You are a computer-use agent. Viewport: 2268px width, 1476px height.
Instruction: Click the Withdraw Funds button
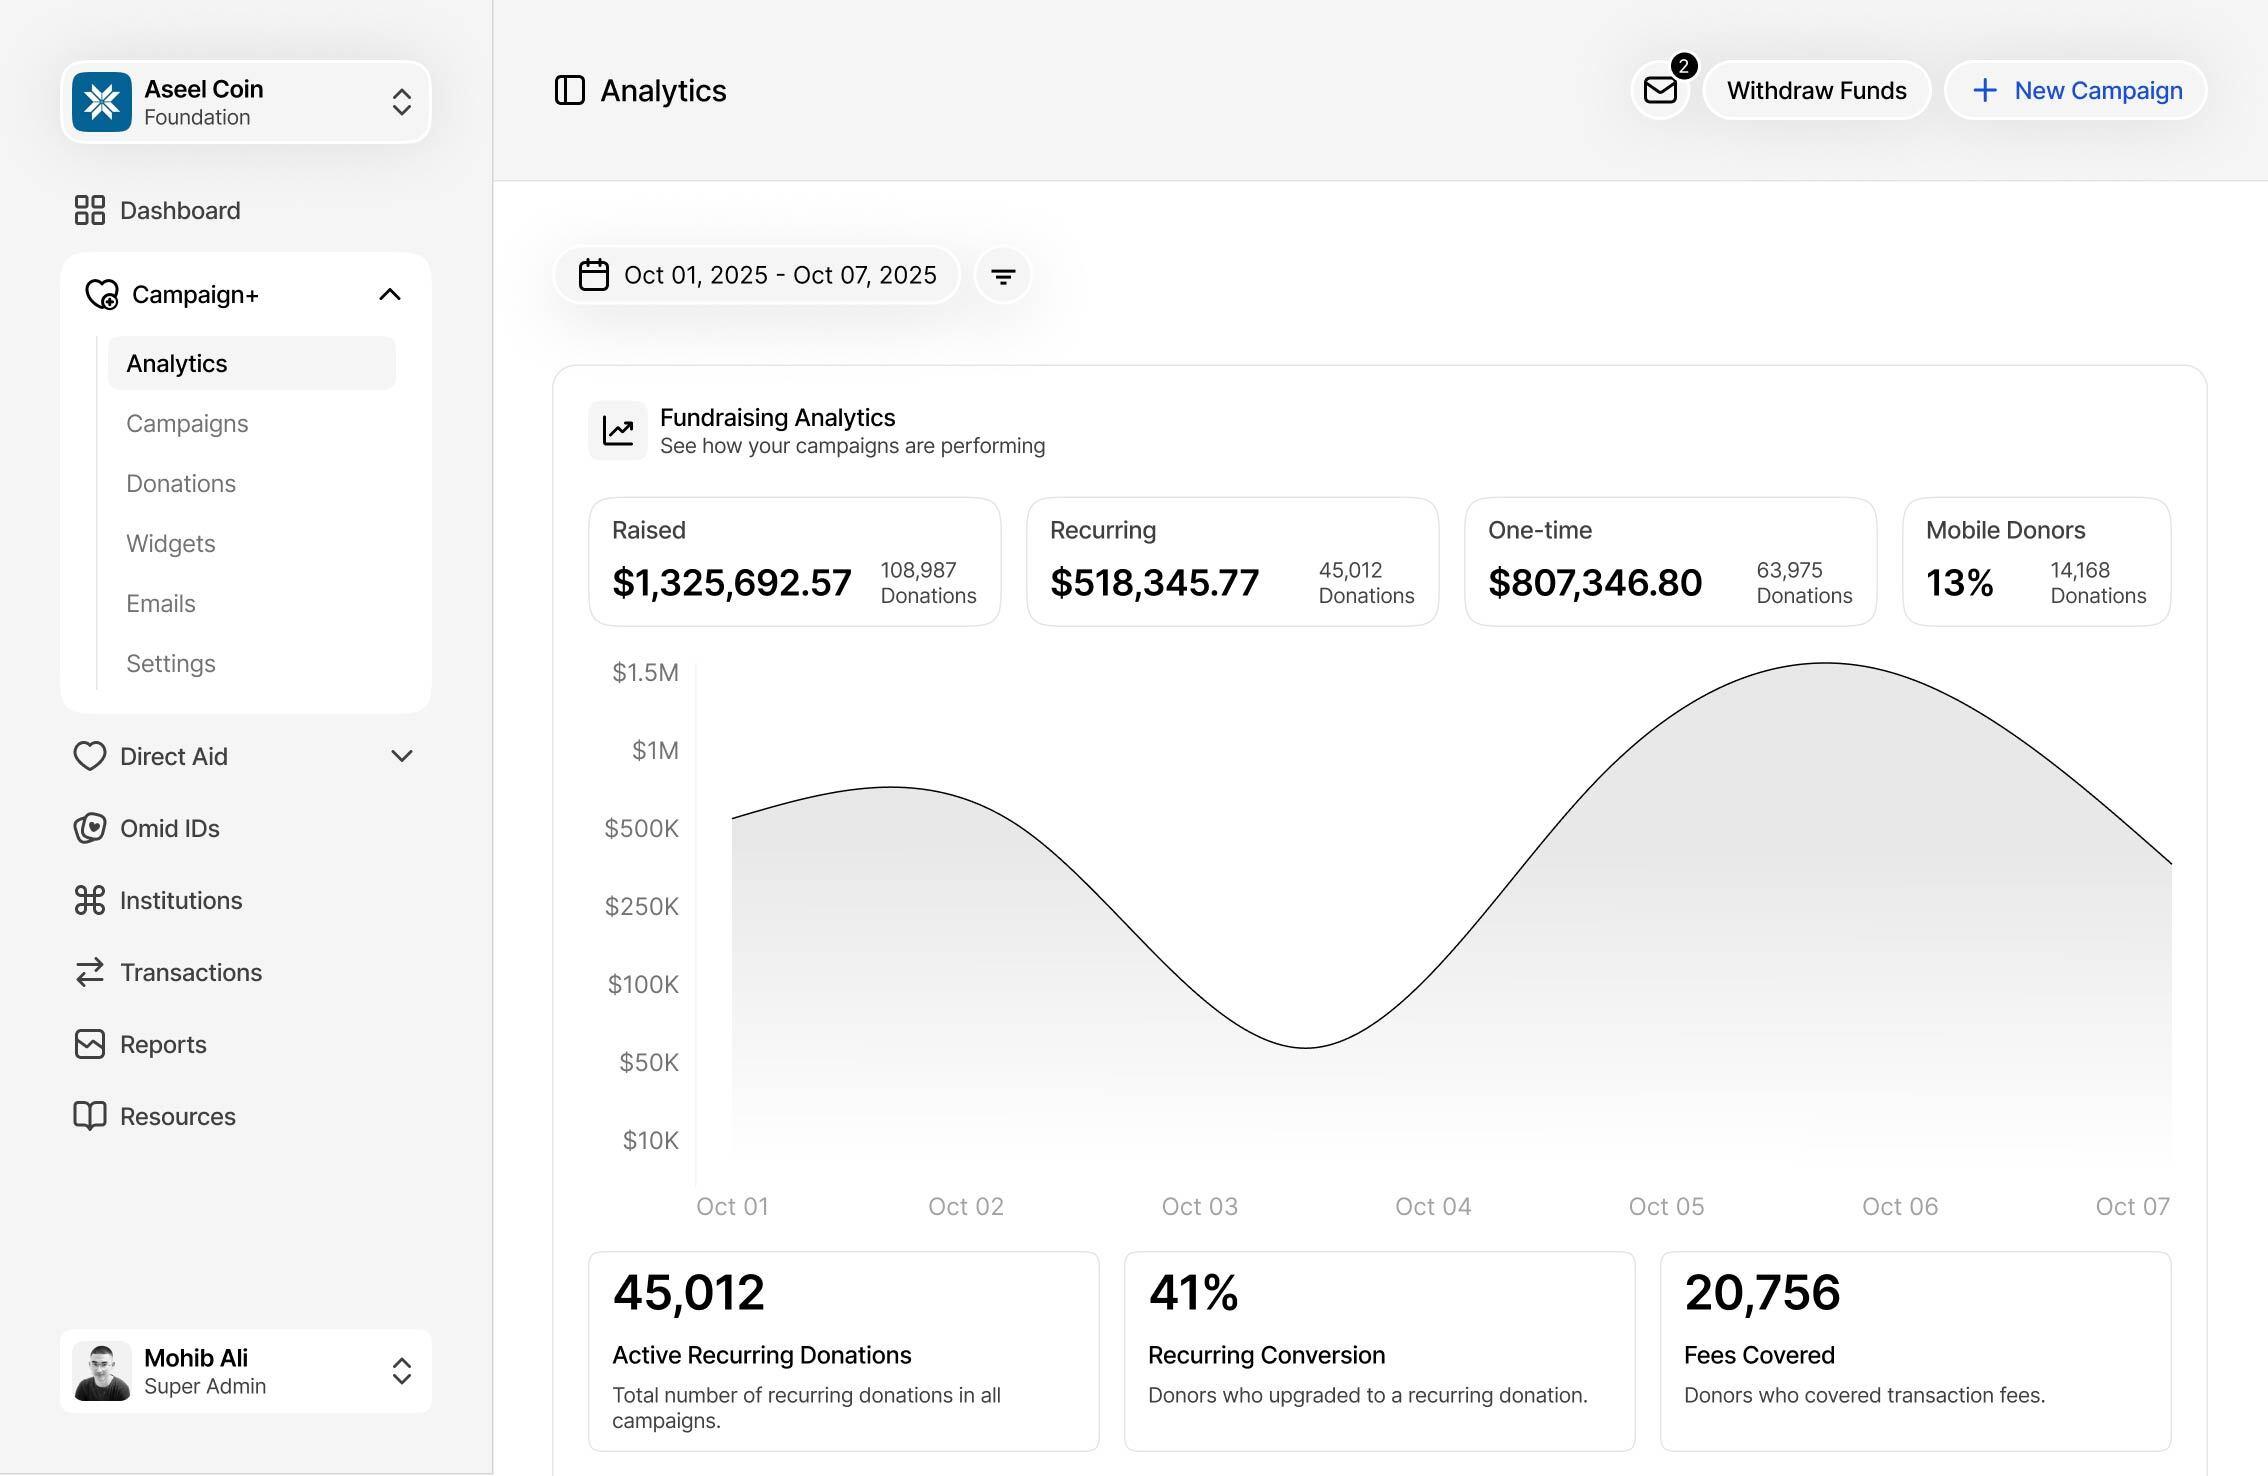point(1816,90)
